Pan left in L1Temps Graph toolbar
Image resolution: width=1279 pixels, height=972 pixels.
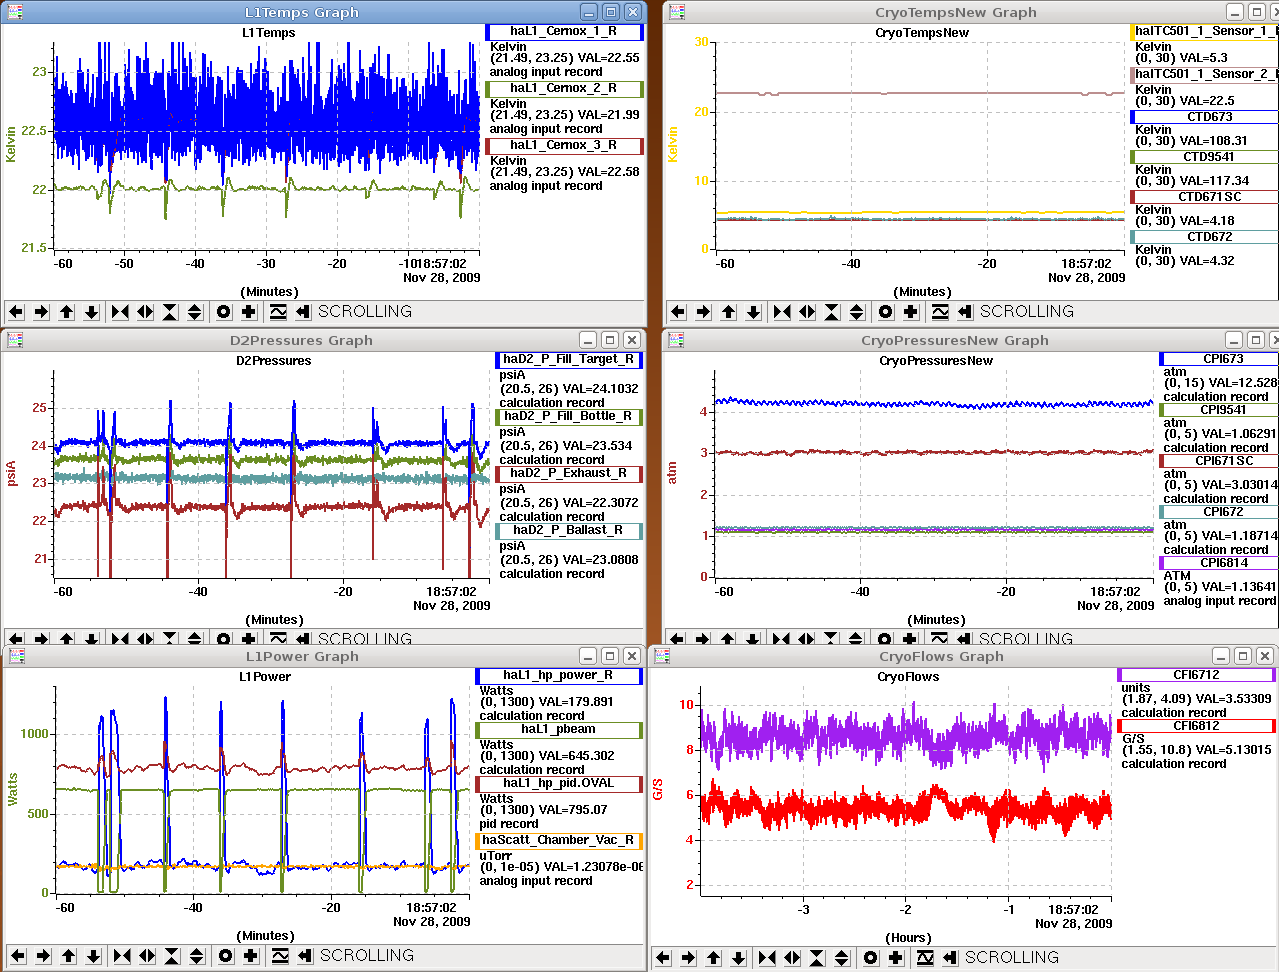(x=16, y=312)
